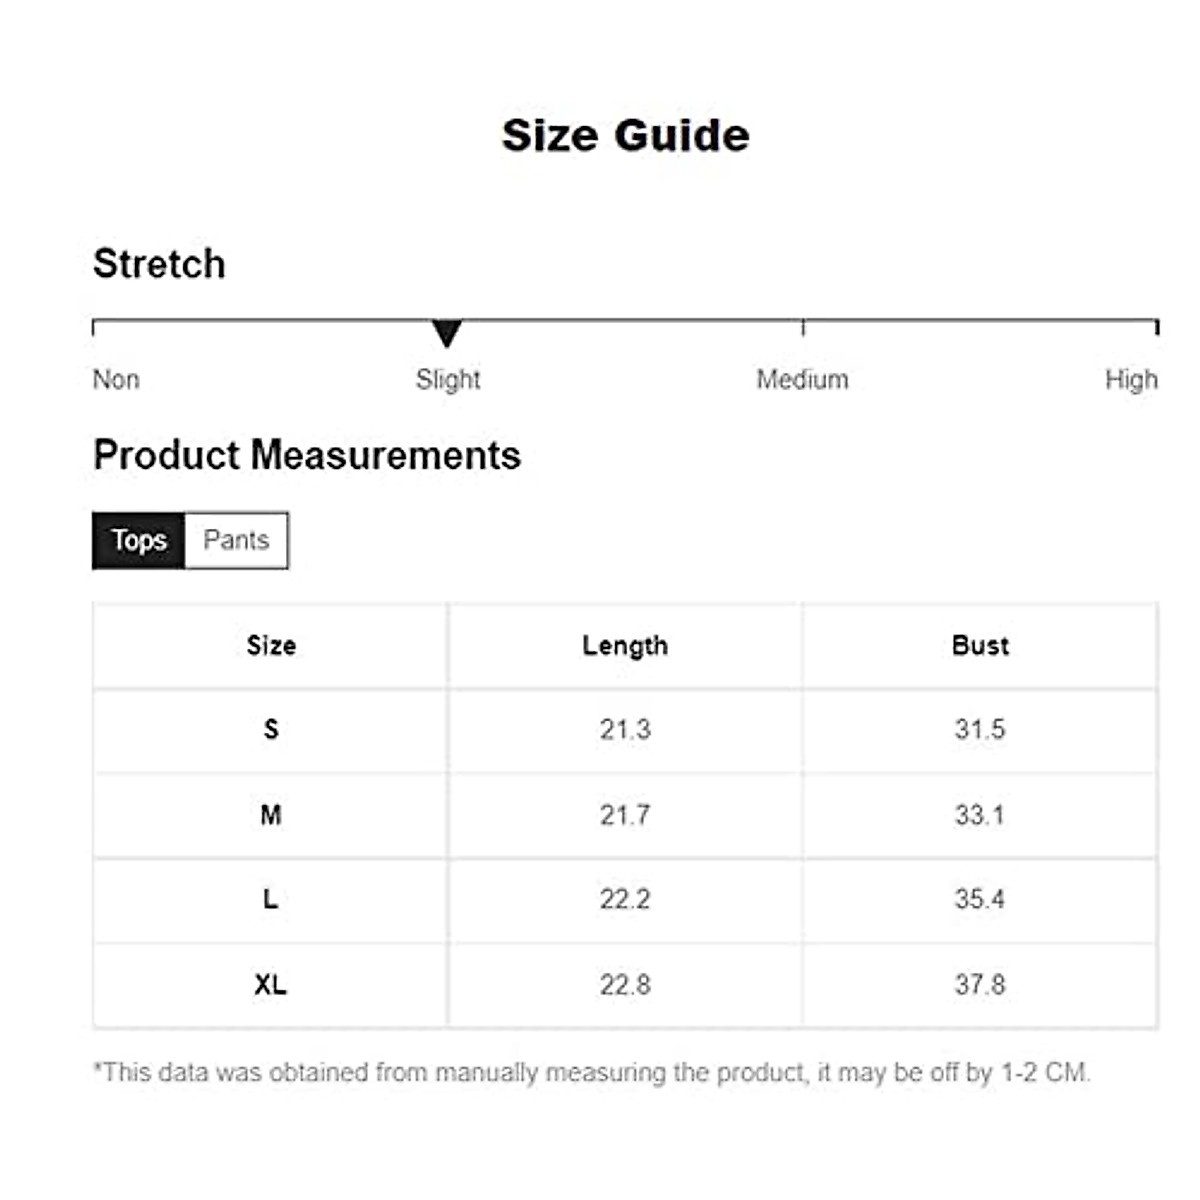Screen dimensions: 1200x1200
Task: Click the 22.8 length value for XL
Action: click(625, 985)
